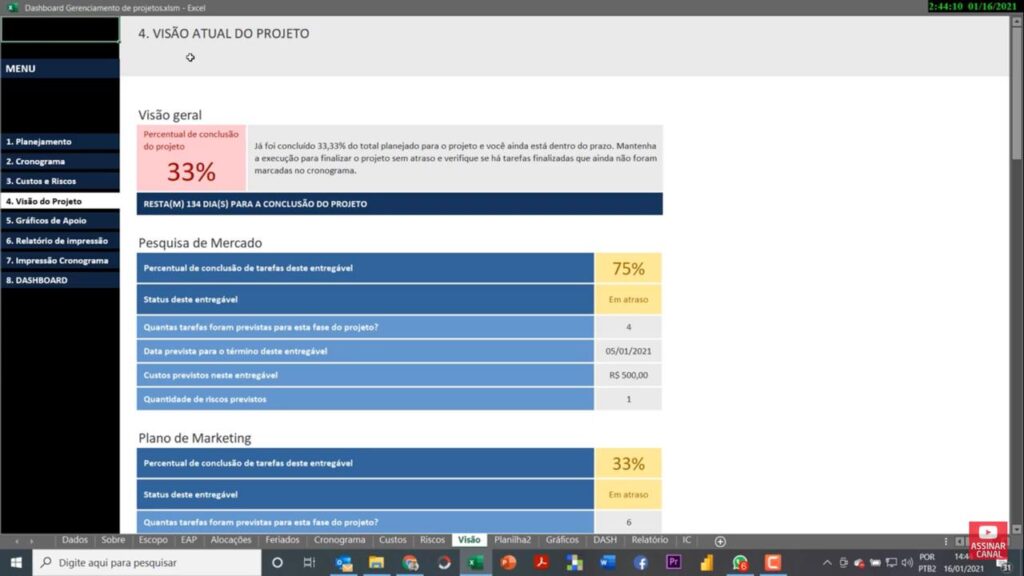Open Microsoft Edge from the taskbar
Viewport: 1024px width, 576px height.
tap(445, 561)
